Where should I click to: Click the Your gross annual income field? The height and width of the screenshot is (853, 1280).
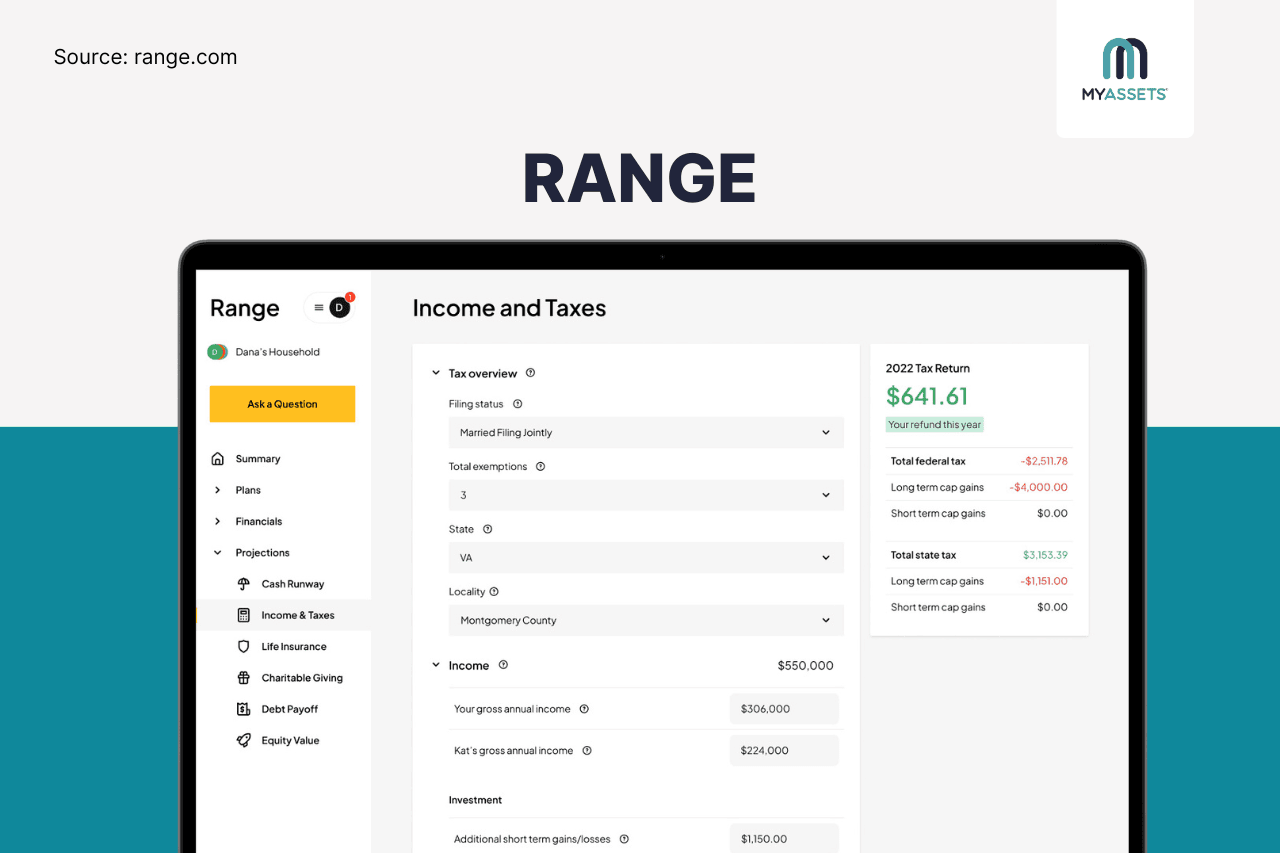[784, 709]
